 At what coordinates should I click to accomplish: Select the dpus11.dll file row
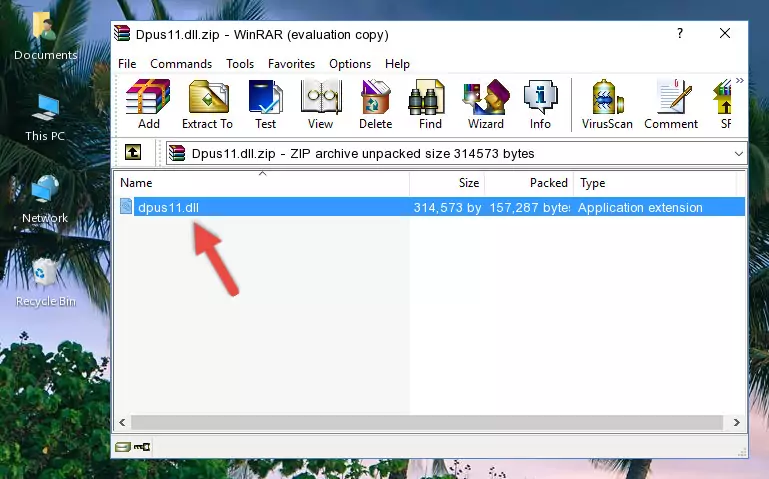431,207
